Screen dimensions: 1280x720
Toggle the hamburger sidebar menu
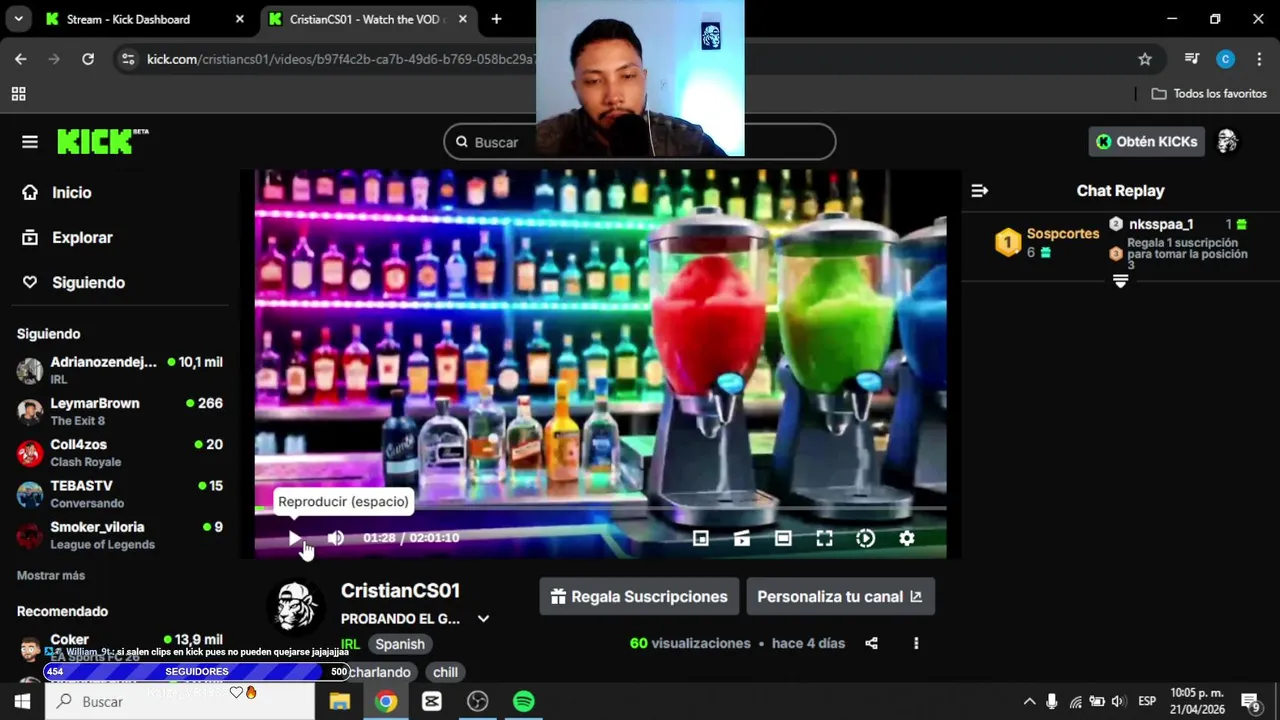[30, 142]
